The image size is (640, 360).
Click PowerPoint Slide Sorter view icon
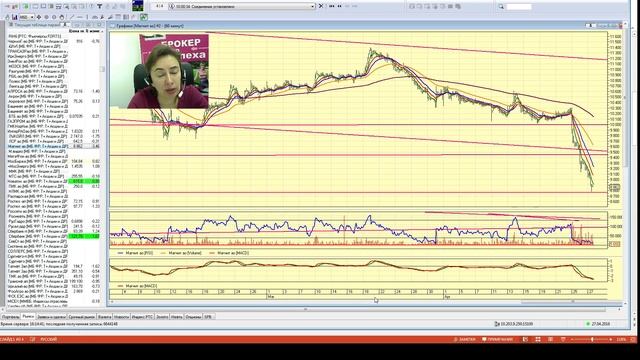tap(538, 340)
